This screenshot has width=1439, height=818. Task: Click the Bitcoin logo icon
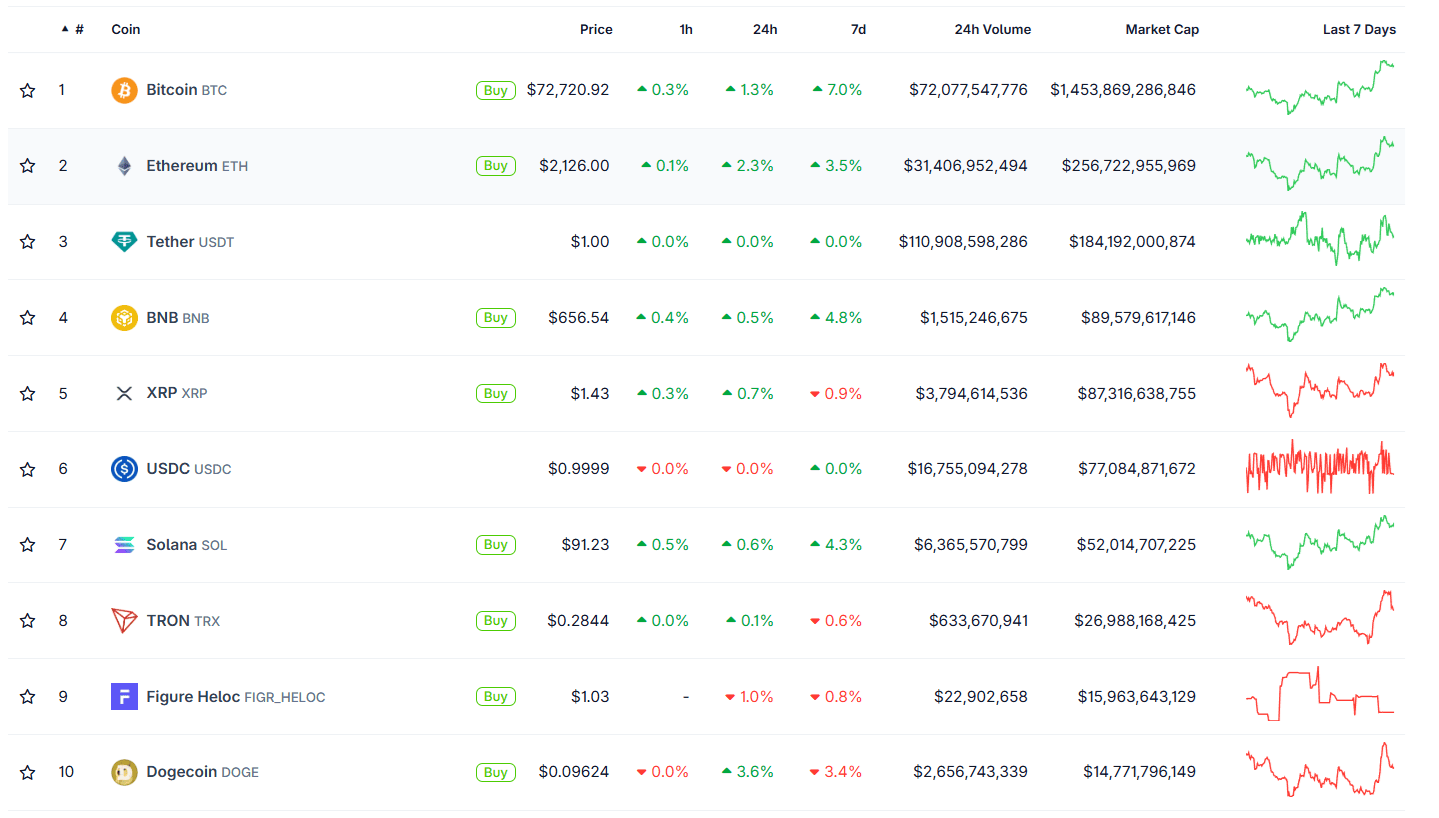(x=123, y=89)
